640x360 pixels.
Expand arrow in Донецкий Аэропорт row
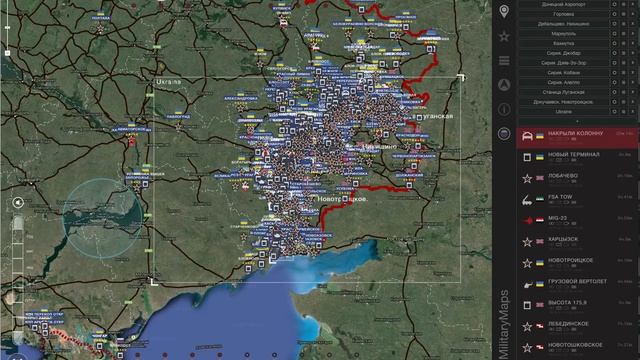pyautogui.click(x=633, y=4)
